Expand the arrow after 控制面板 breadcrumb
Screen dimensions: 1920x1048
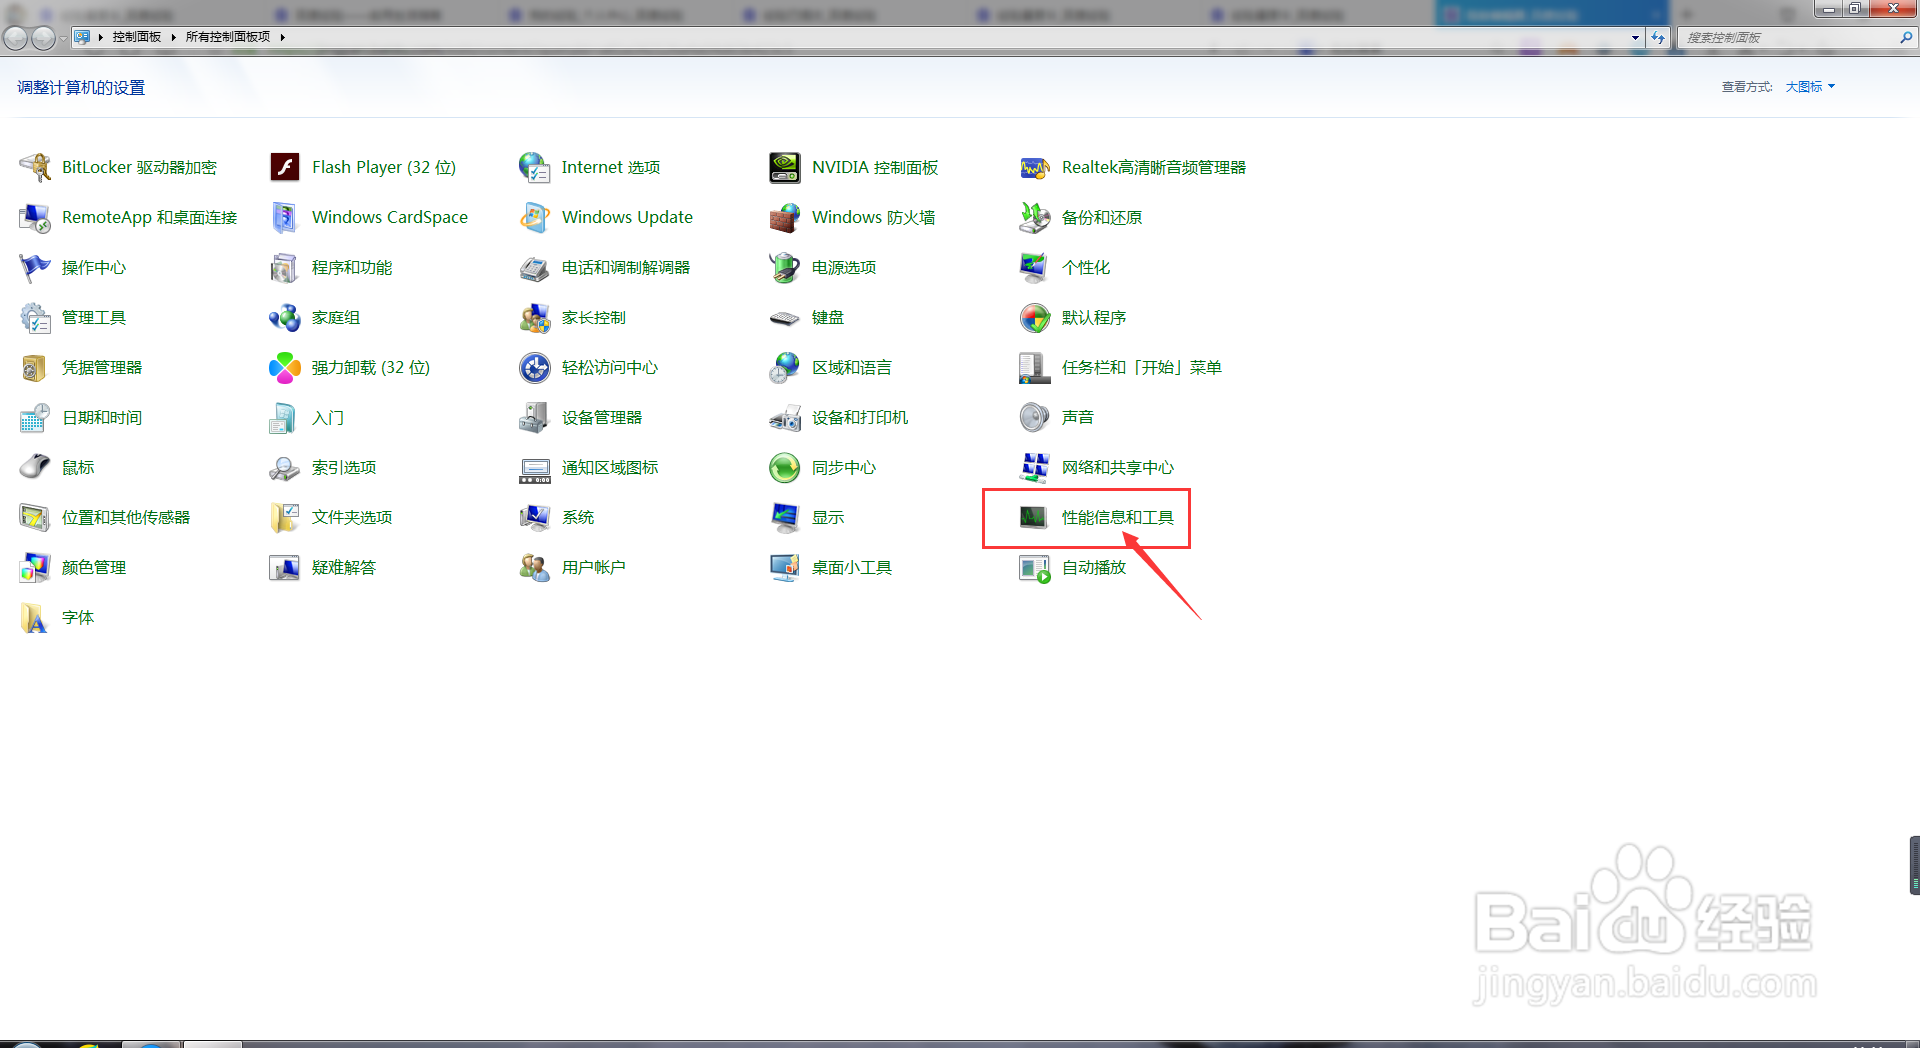tap(173, 37)
